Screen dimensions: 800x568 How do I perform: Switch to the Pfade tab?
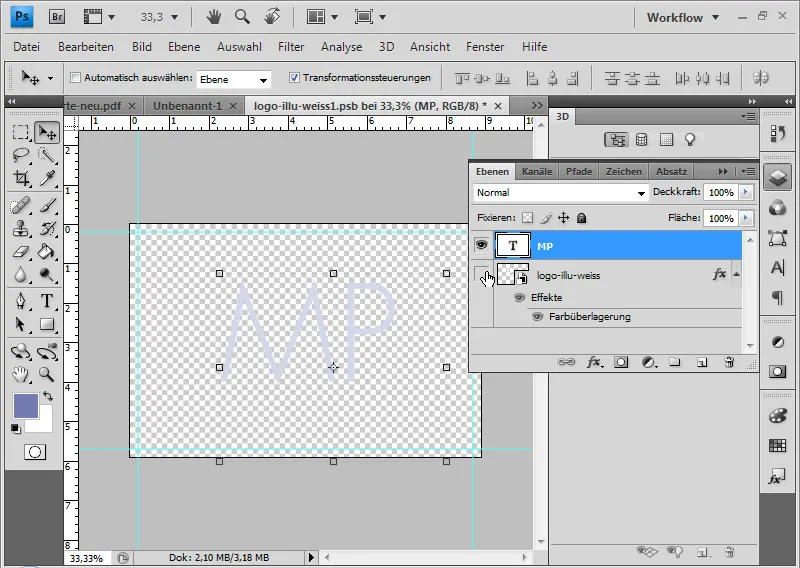coord(579,171)
